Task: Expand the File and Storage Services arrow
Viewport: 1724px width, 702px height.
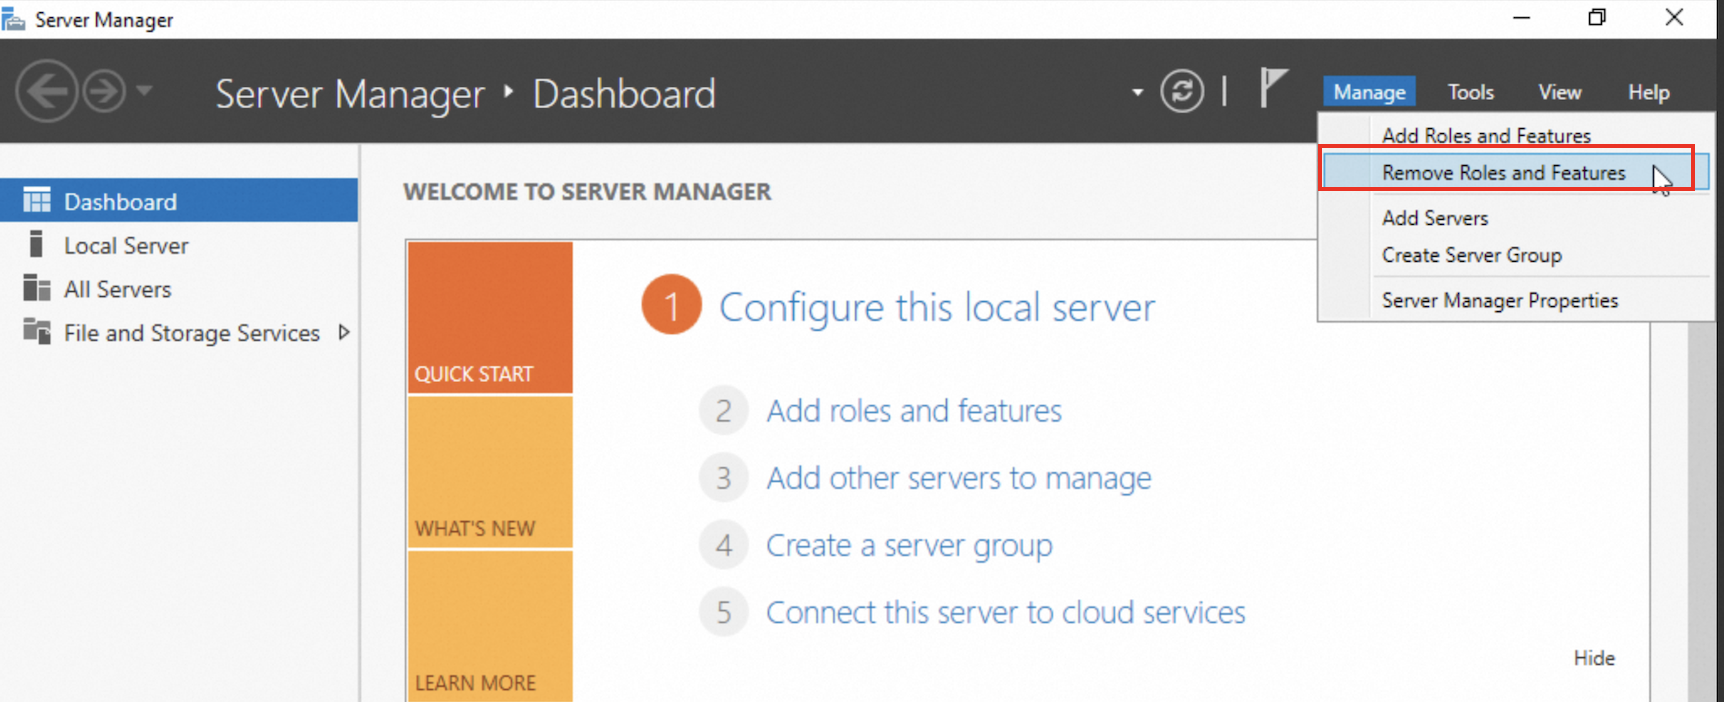Action: 344,332
